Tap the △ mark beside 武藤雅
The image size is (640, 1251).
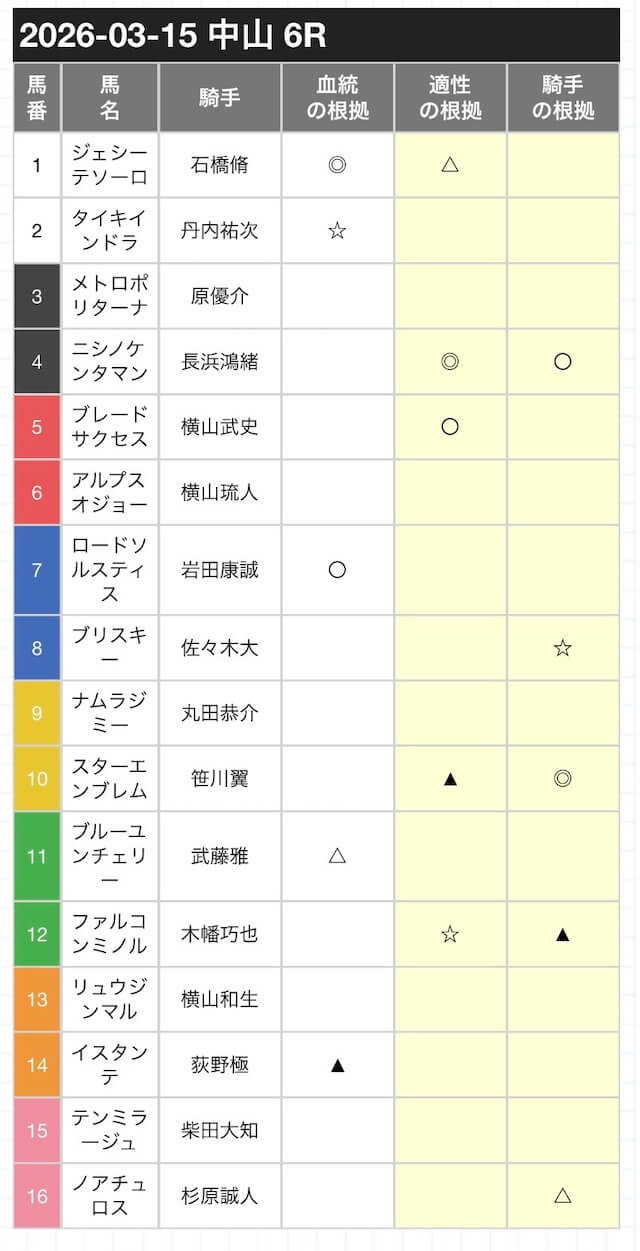point(337,856)
